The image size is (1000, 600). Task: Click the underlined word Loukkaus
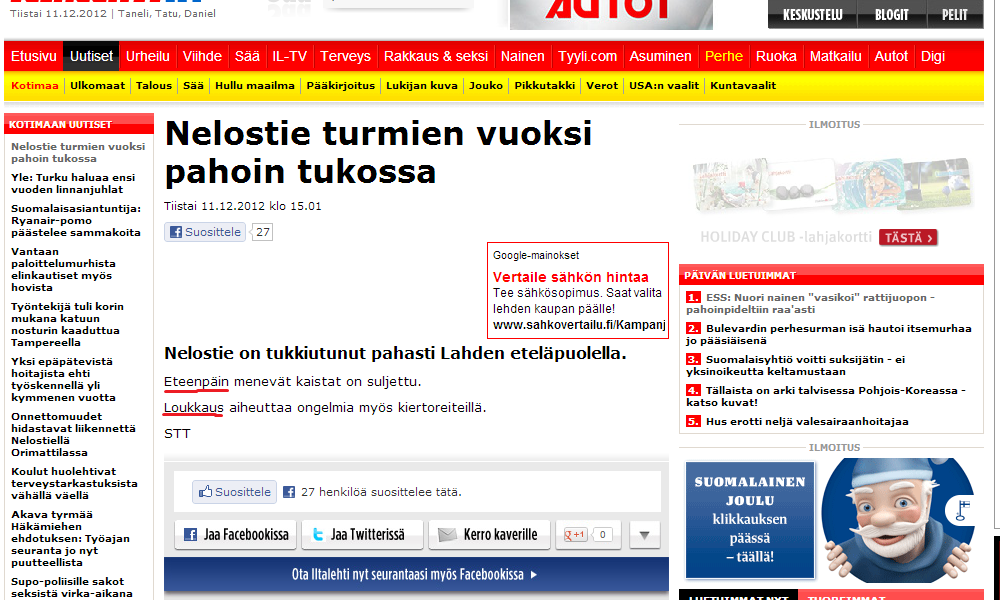click(194, 407)
